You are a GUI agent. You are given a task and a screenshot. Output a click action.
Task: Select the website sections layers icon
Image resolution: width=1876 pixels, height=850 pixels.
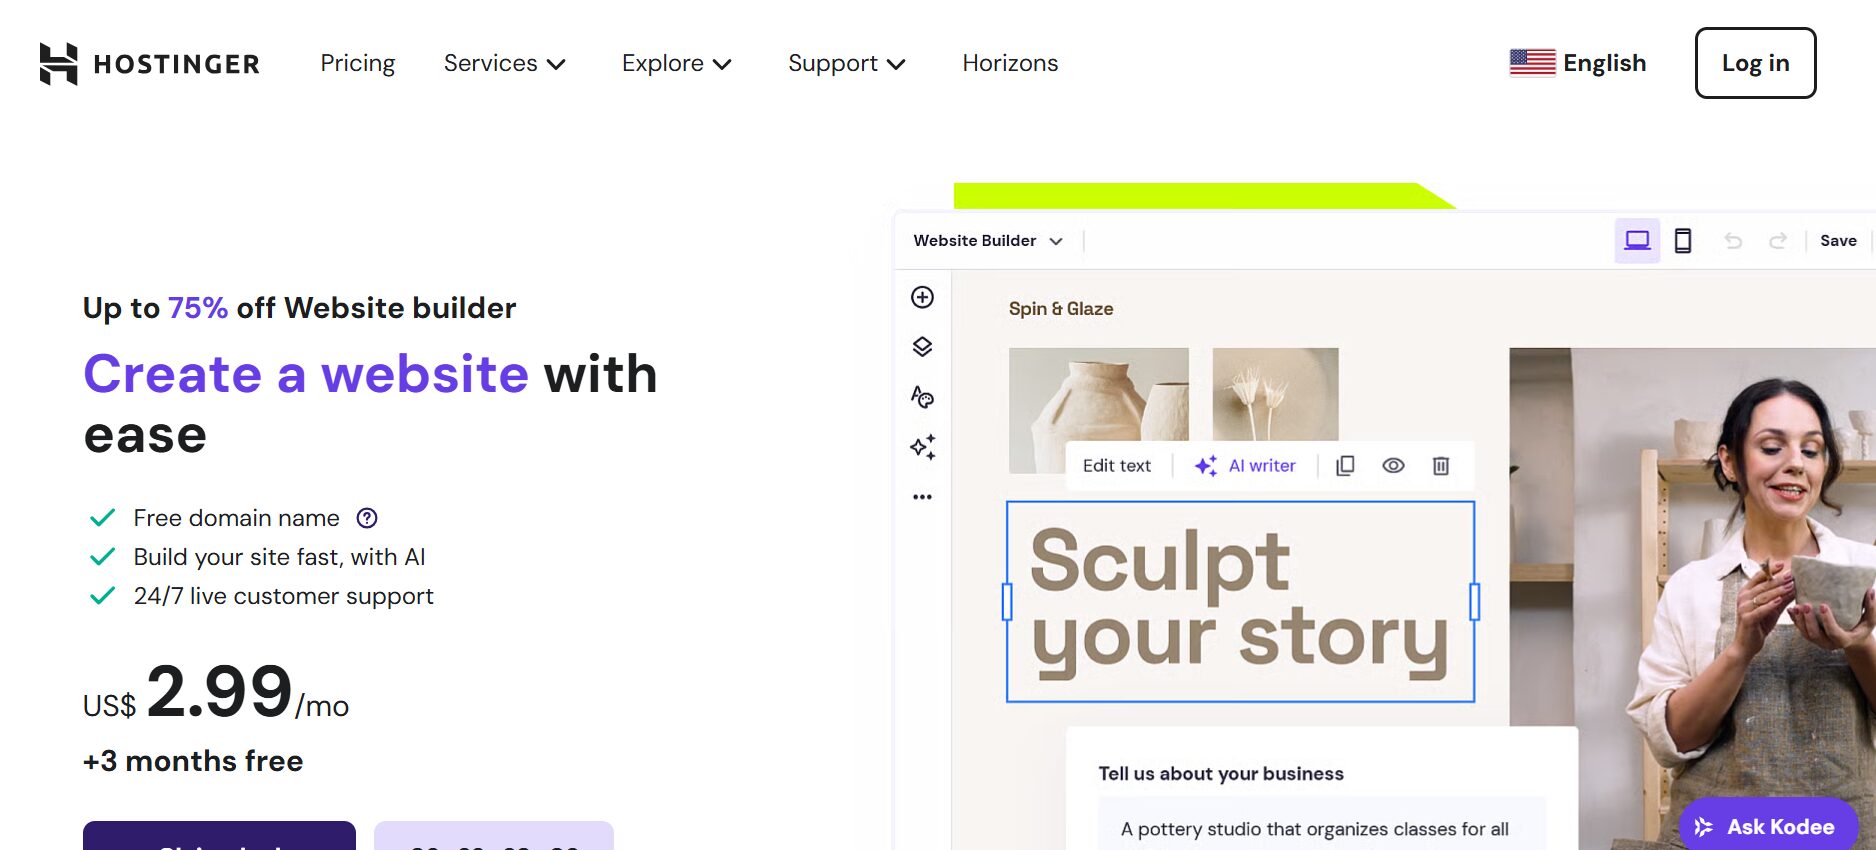click(x=923, y=347)
